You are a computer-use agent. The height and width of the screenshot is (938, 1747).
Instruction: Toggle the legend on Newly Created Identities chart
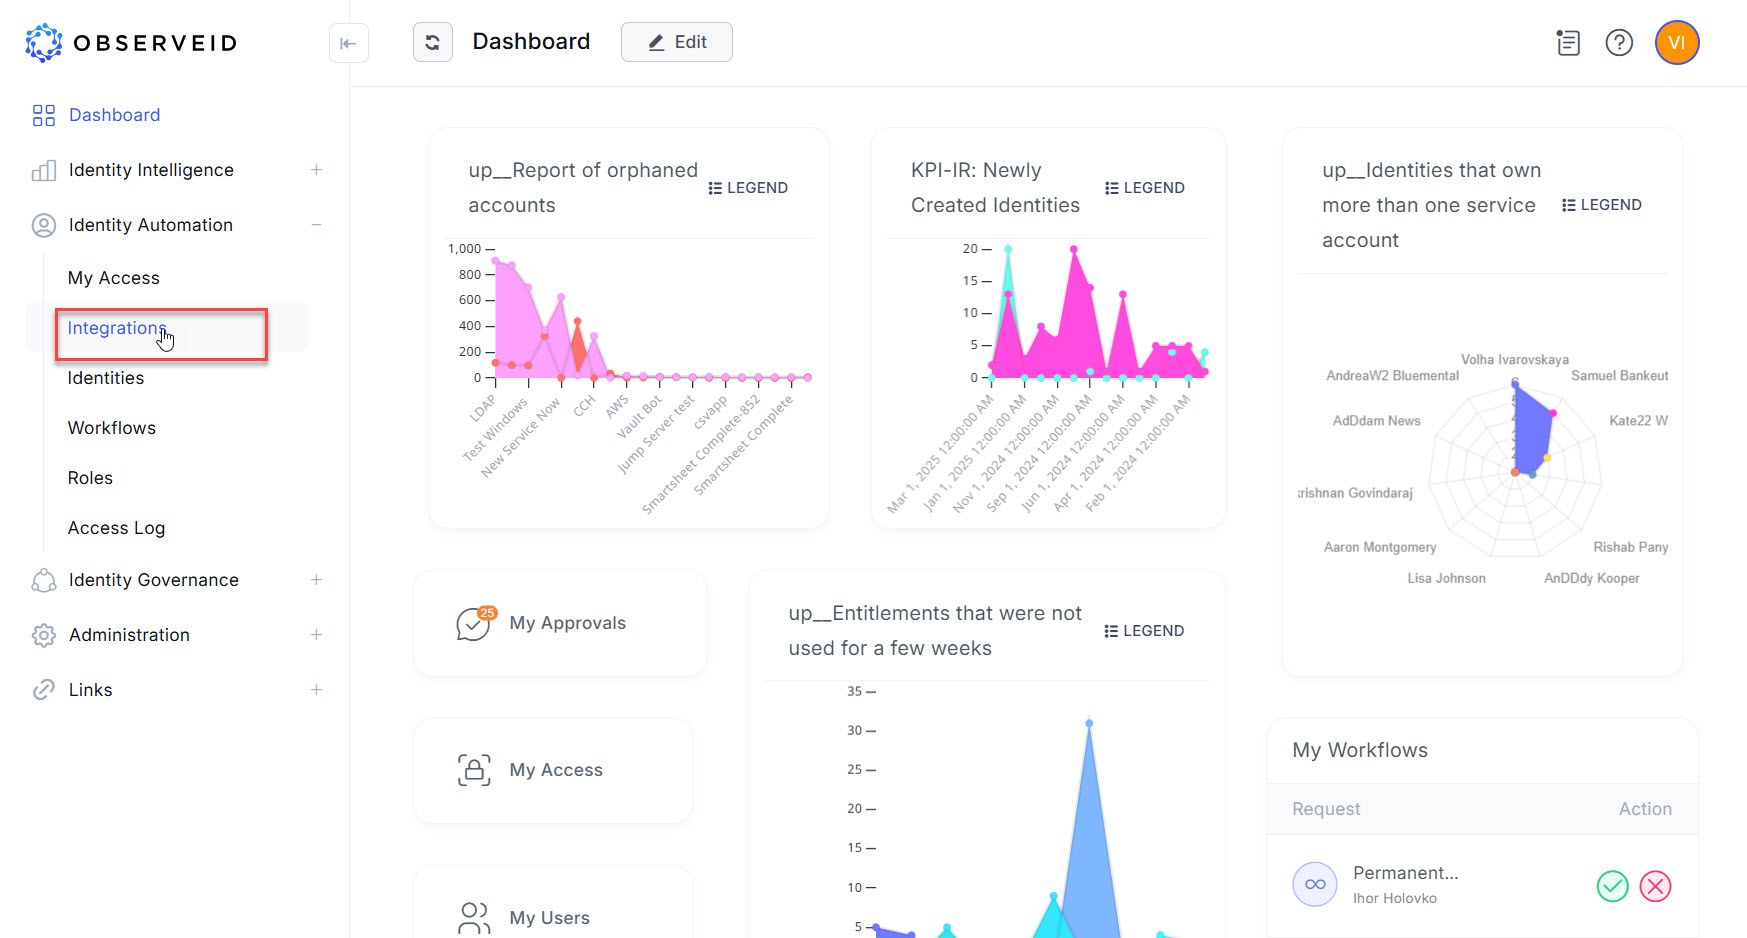(1145, 187)
